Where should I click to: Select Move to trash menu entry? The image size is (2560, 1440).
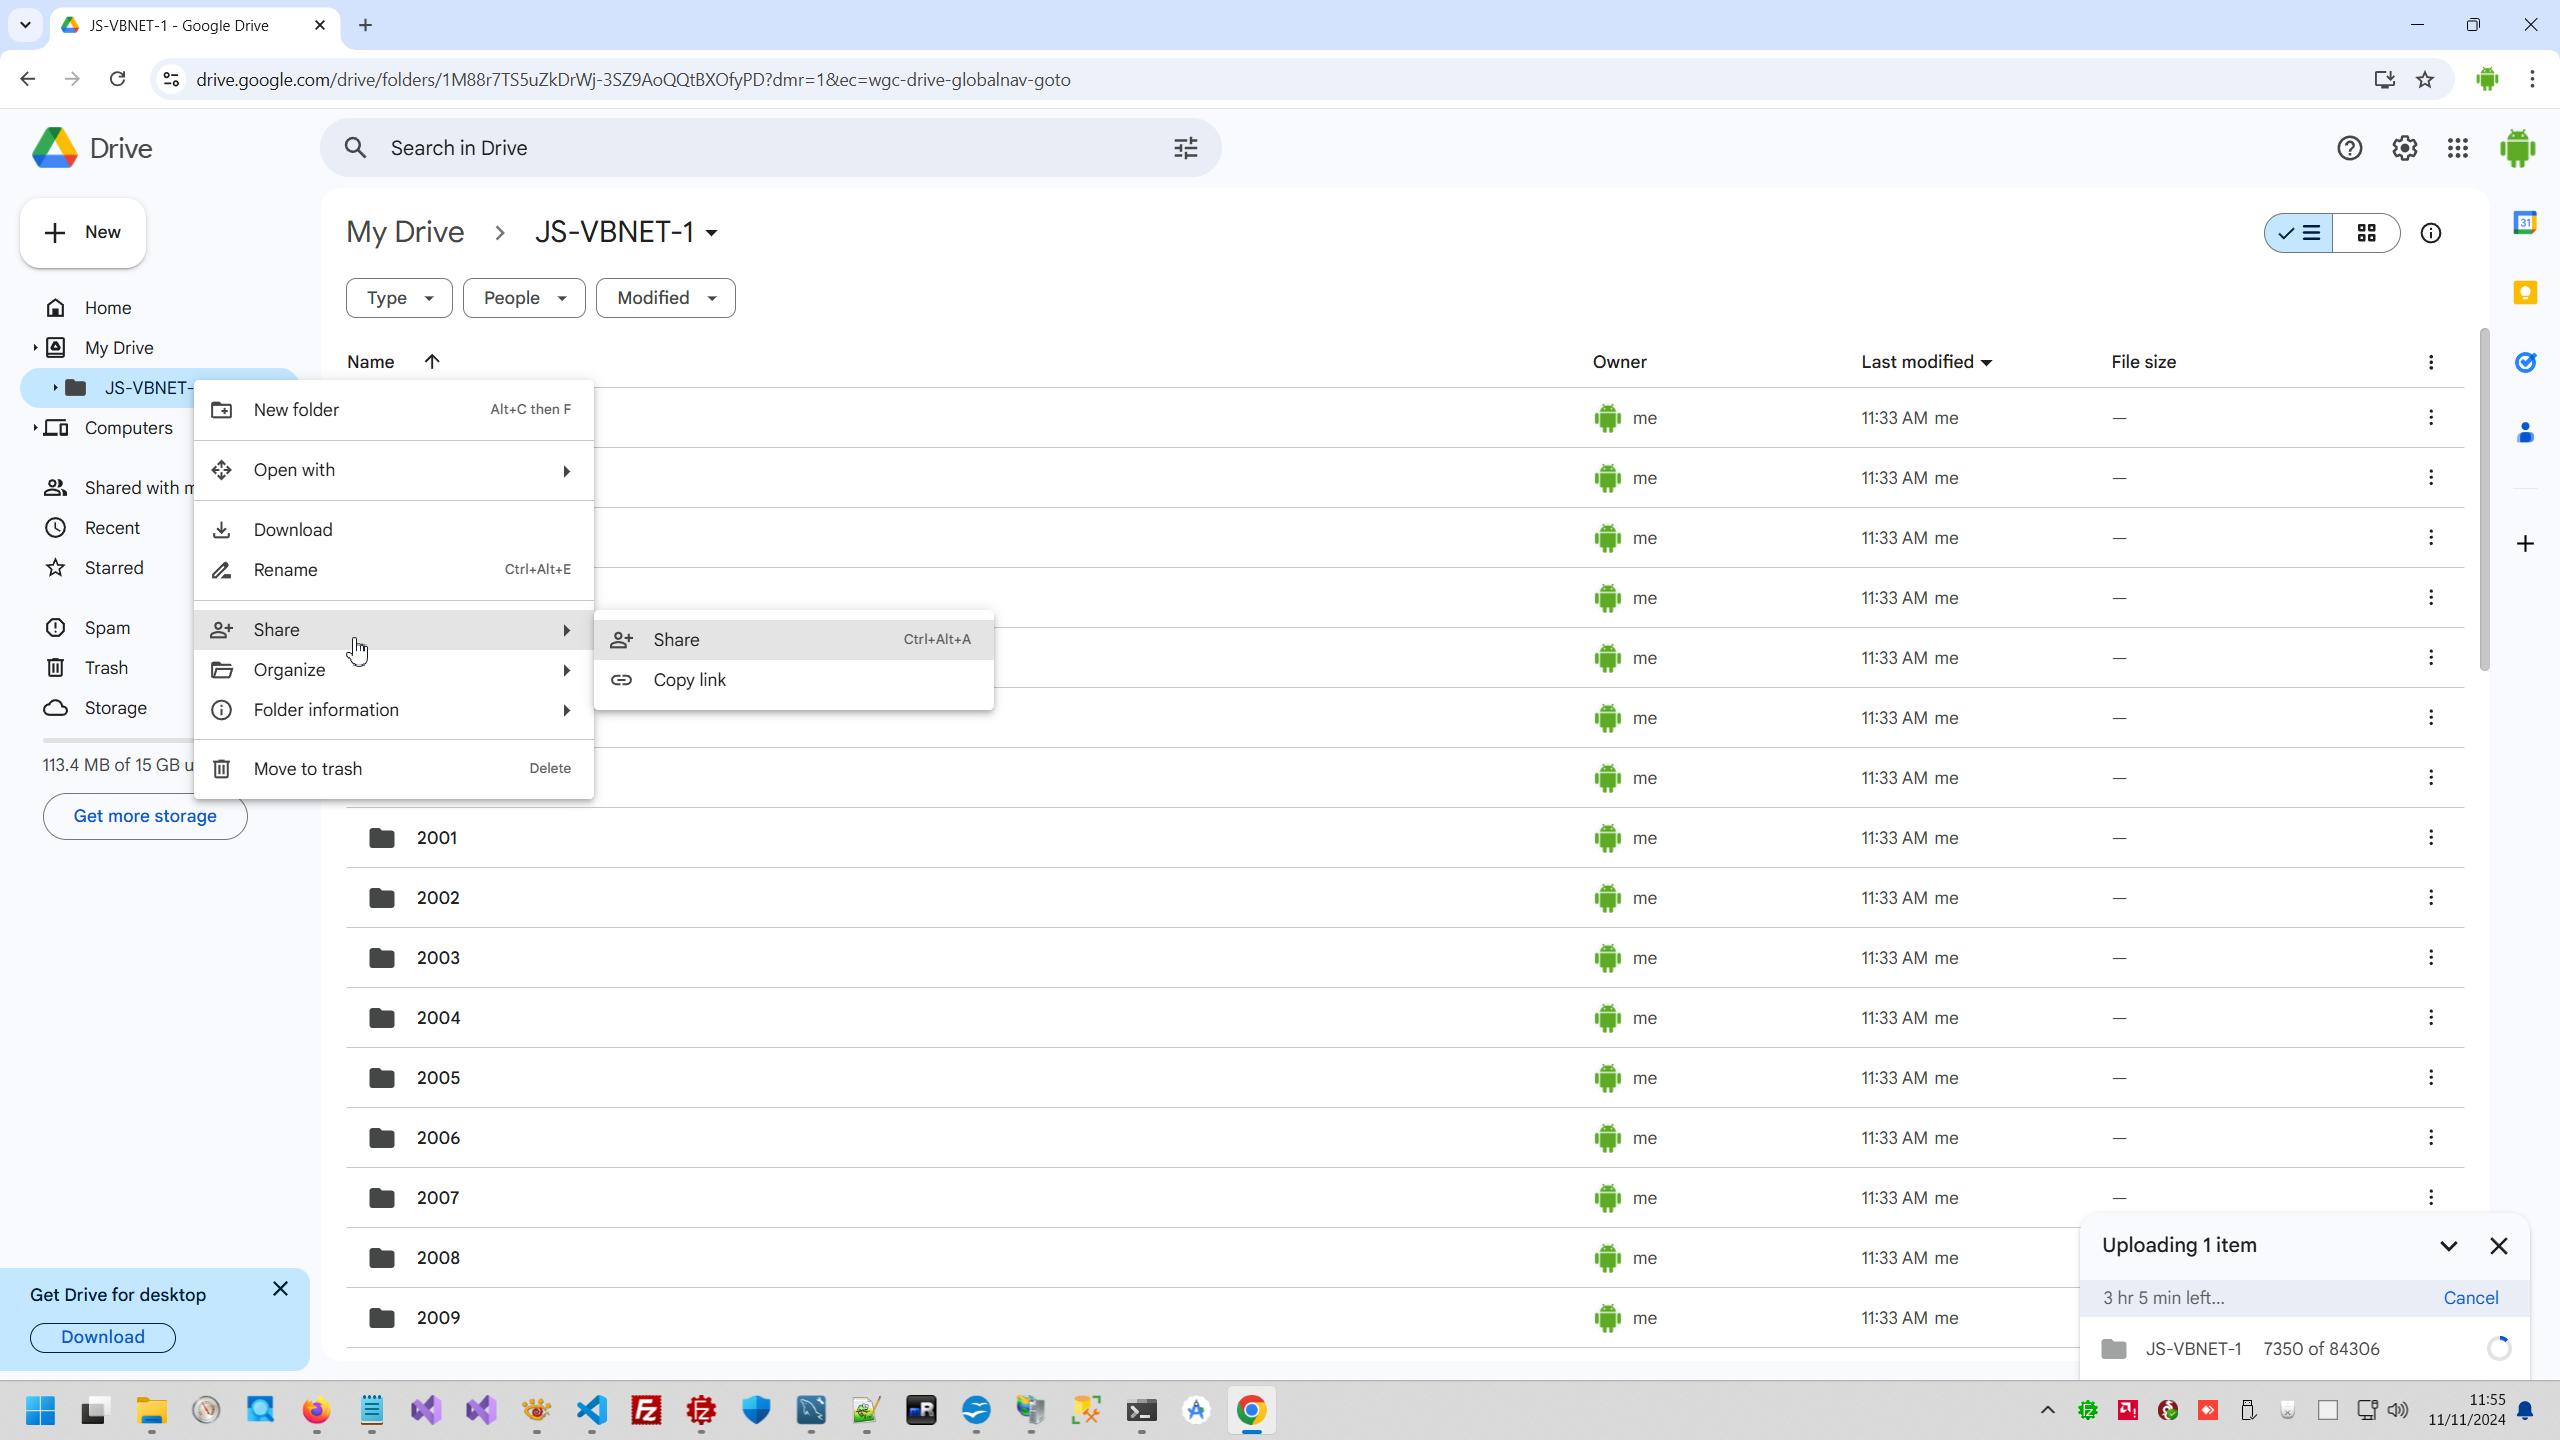point(308,768)
